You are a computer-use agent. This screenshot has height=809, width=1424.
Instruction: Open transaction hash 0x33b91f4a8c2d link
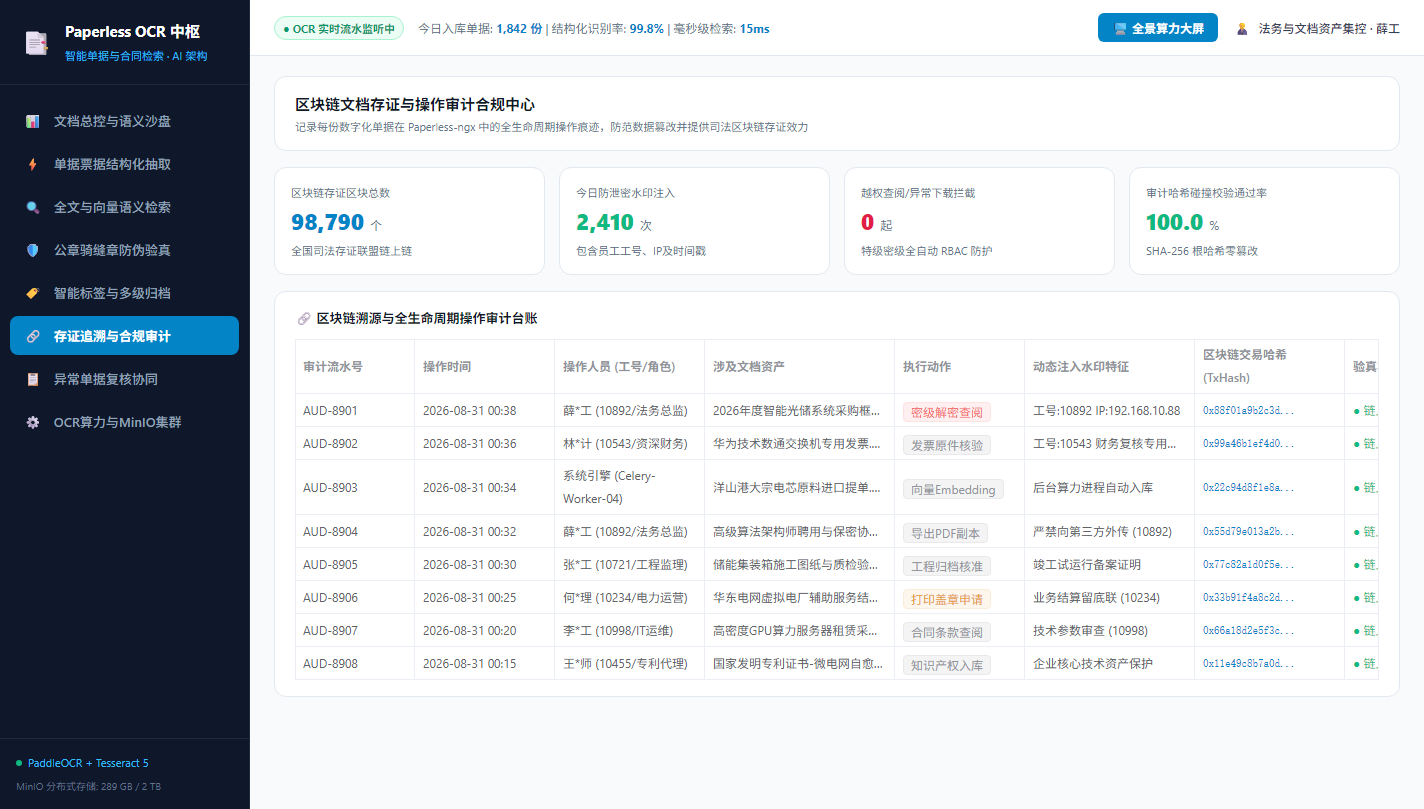[1248, 598]
